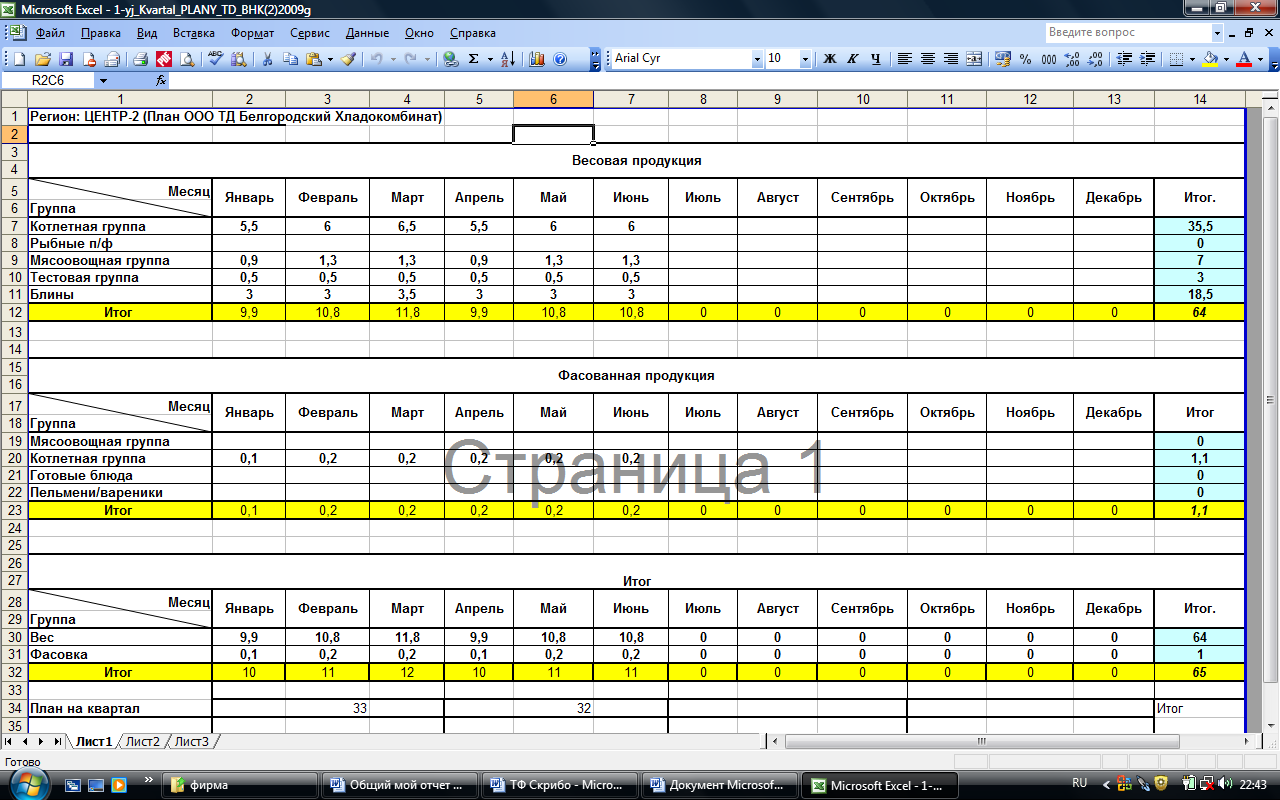Click the Permission icon next to Save
This screenshot has width=1280, height=800.
89,59
